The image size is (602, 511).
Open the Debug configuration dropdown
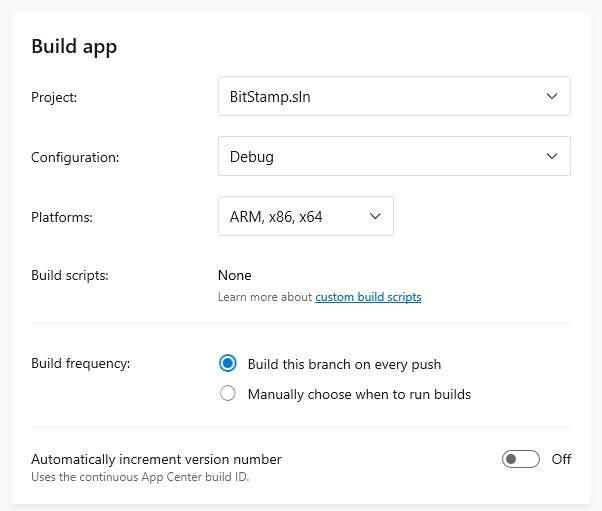click(x=394, y=156)
